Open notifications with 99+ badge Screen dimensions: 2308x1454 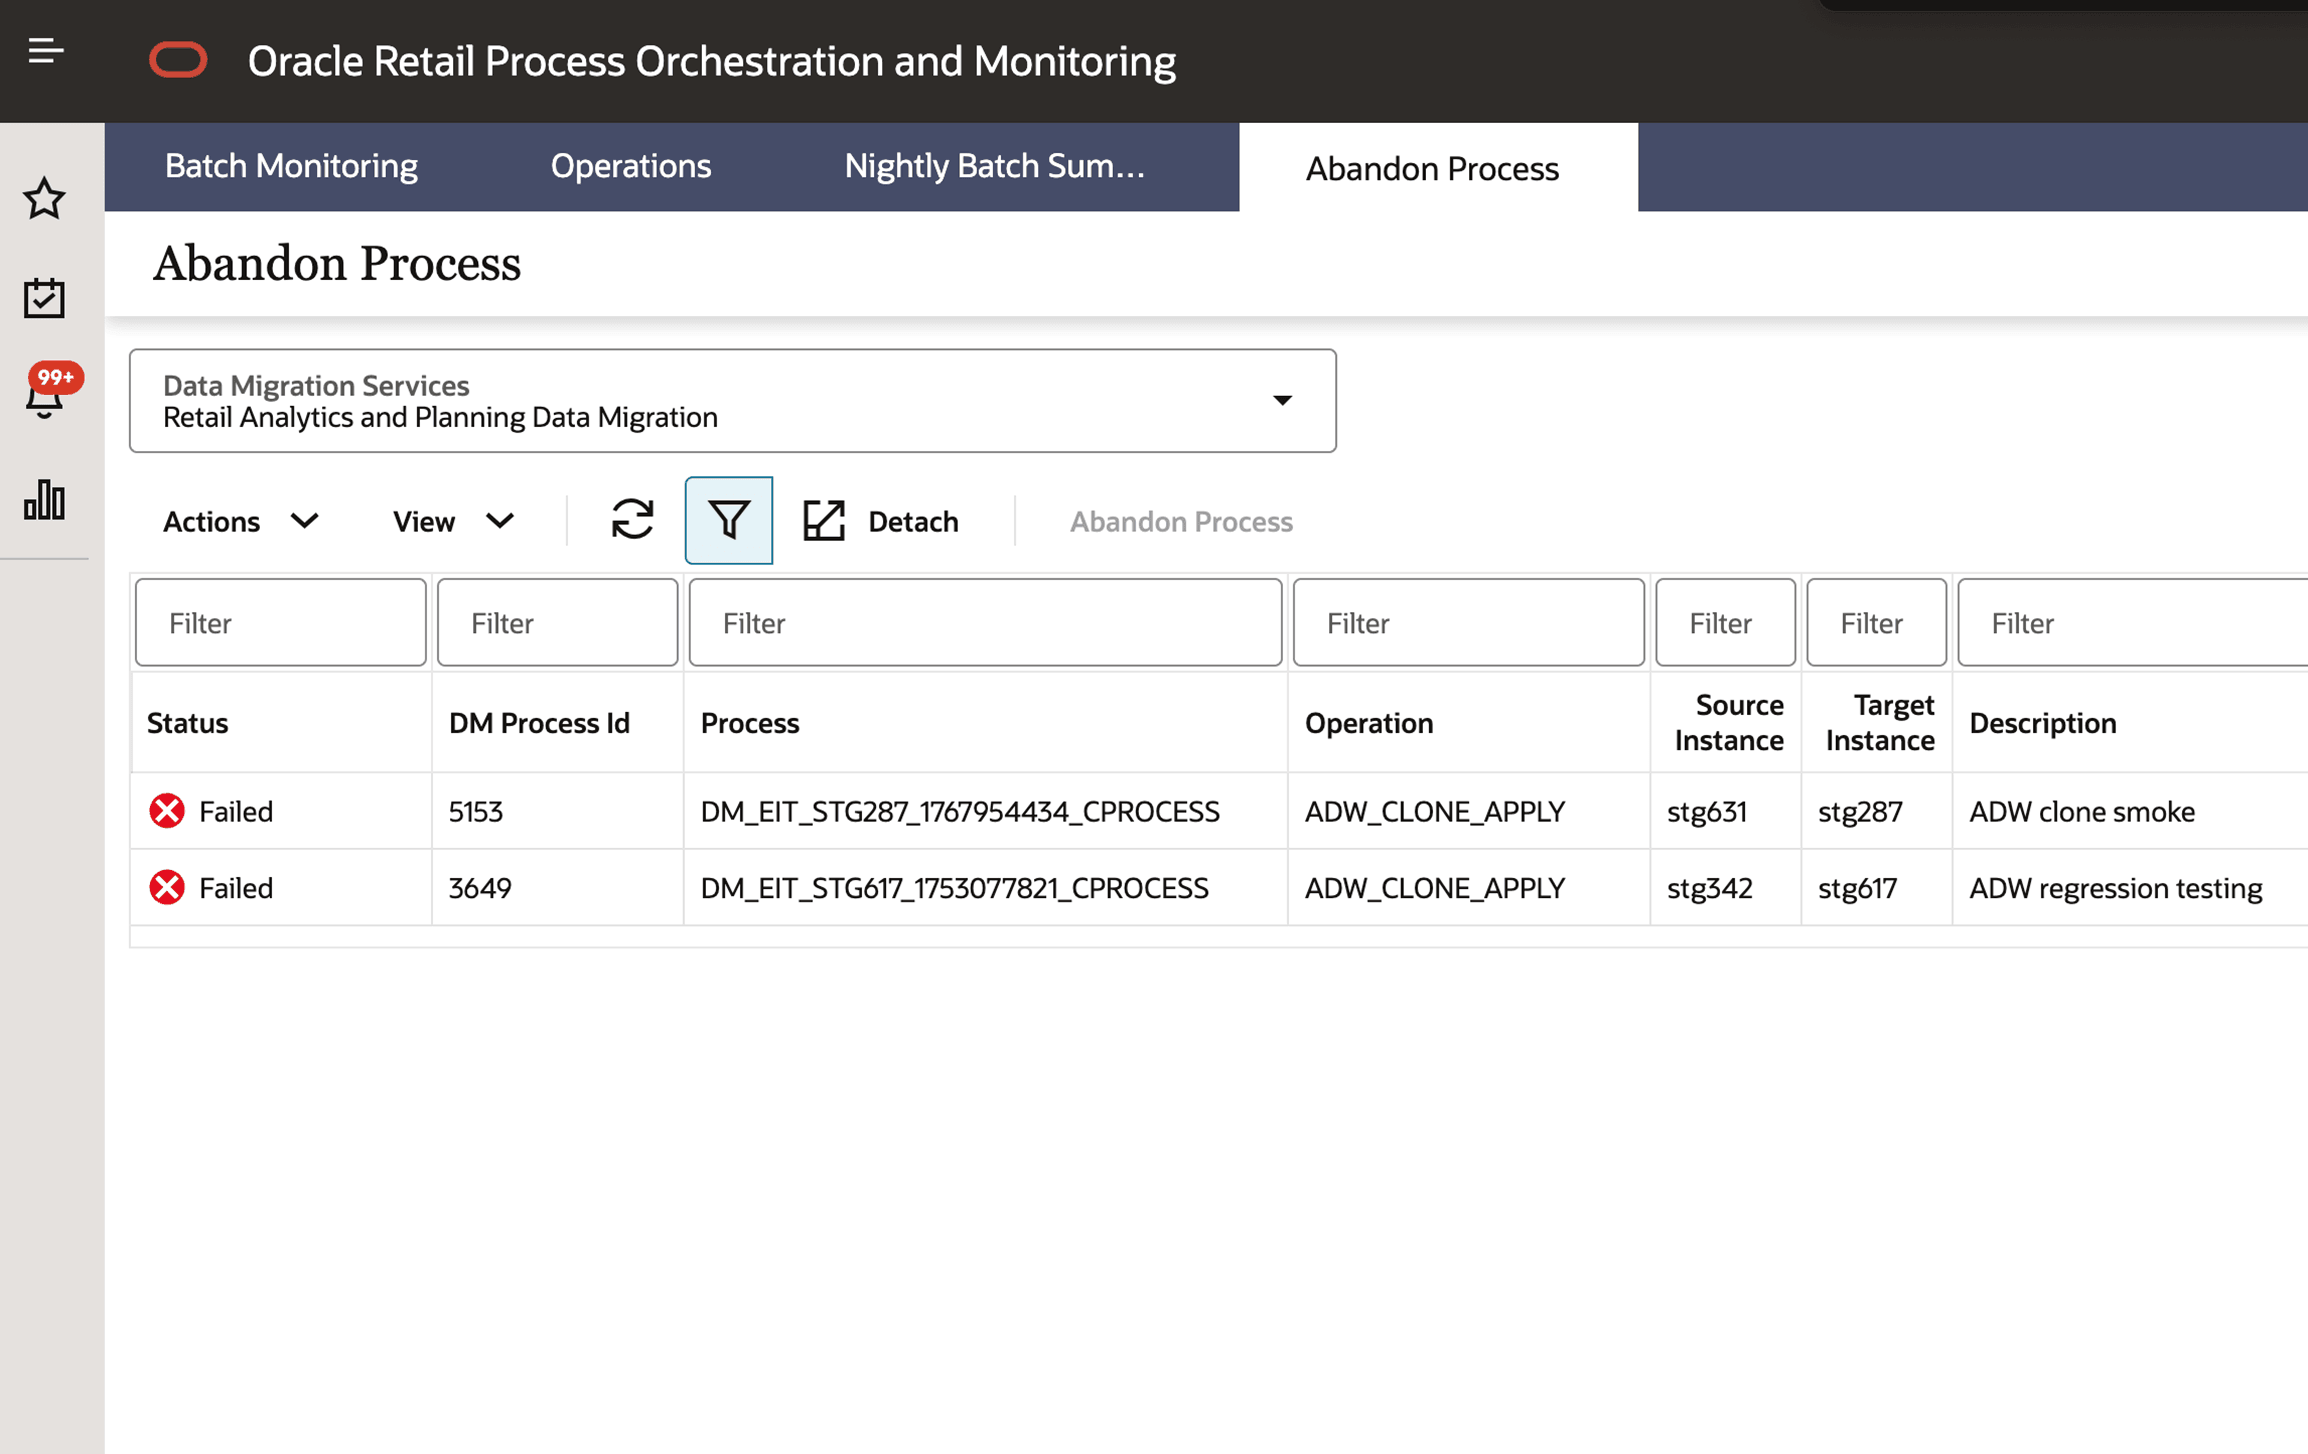click(45, 393)
